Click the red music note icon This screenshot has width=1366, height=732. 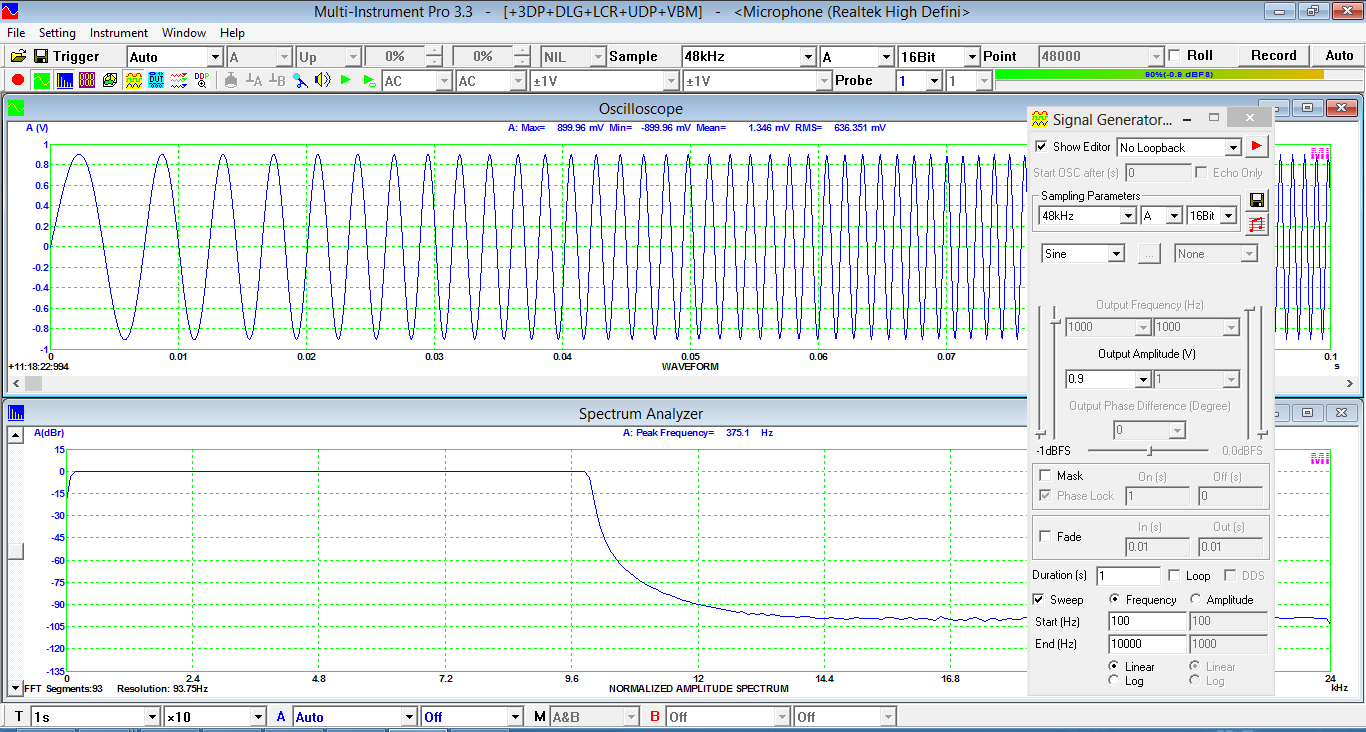(x=1257, y=224)
